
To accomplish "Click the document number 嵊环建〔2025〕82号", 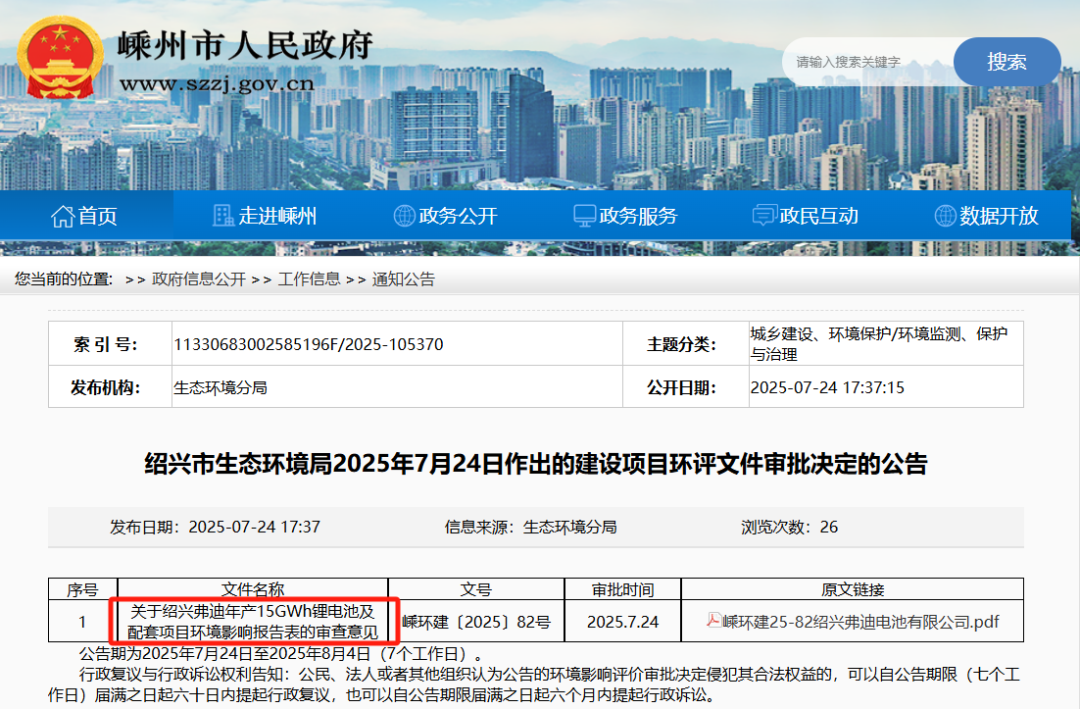I will (x=476, y=622).
